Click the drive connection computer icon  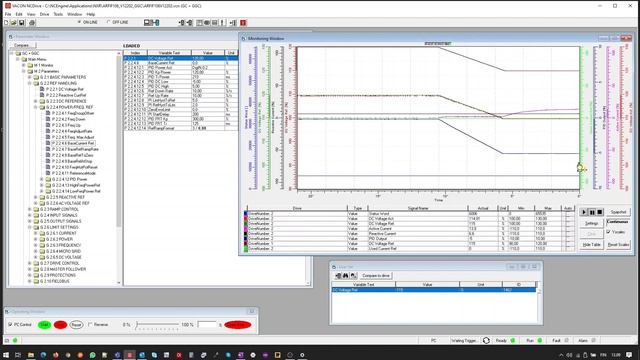pyautogui.click(x=151, y=23)
